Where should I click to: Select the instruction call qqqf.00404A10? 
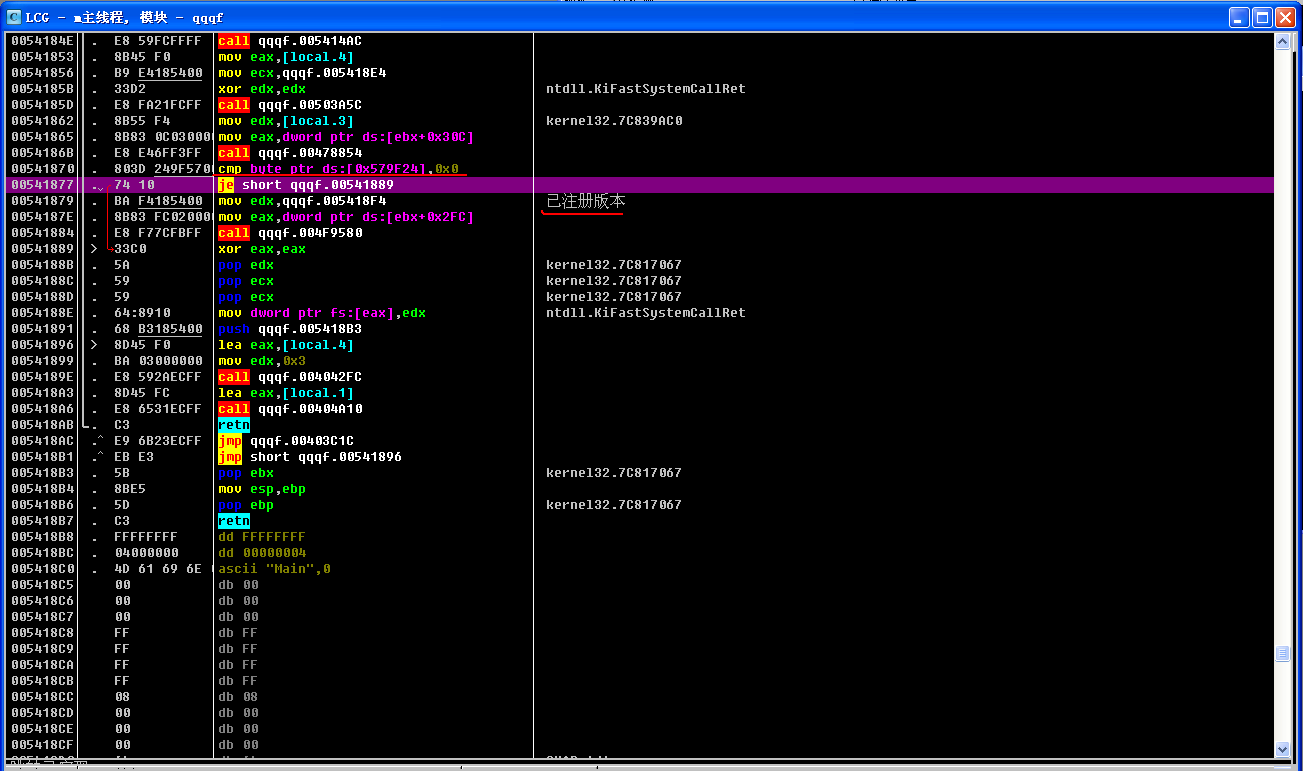(x=290, y=409)
